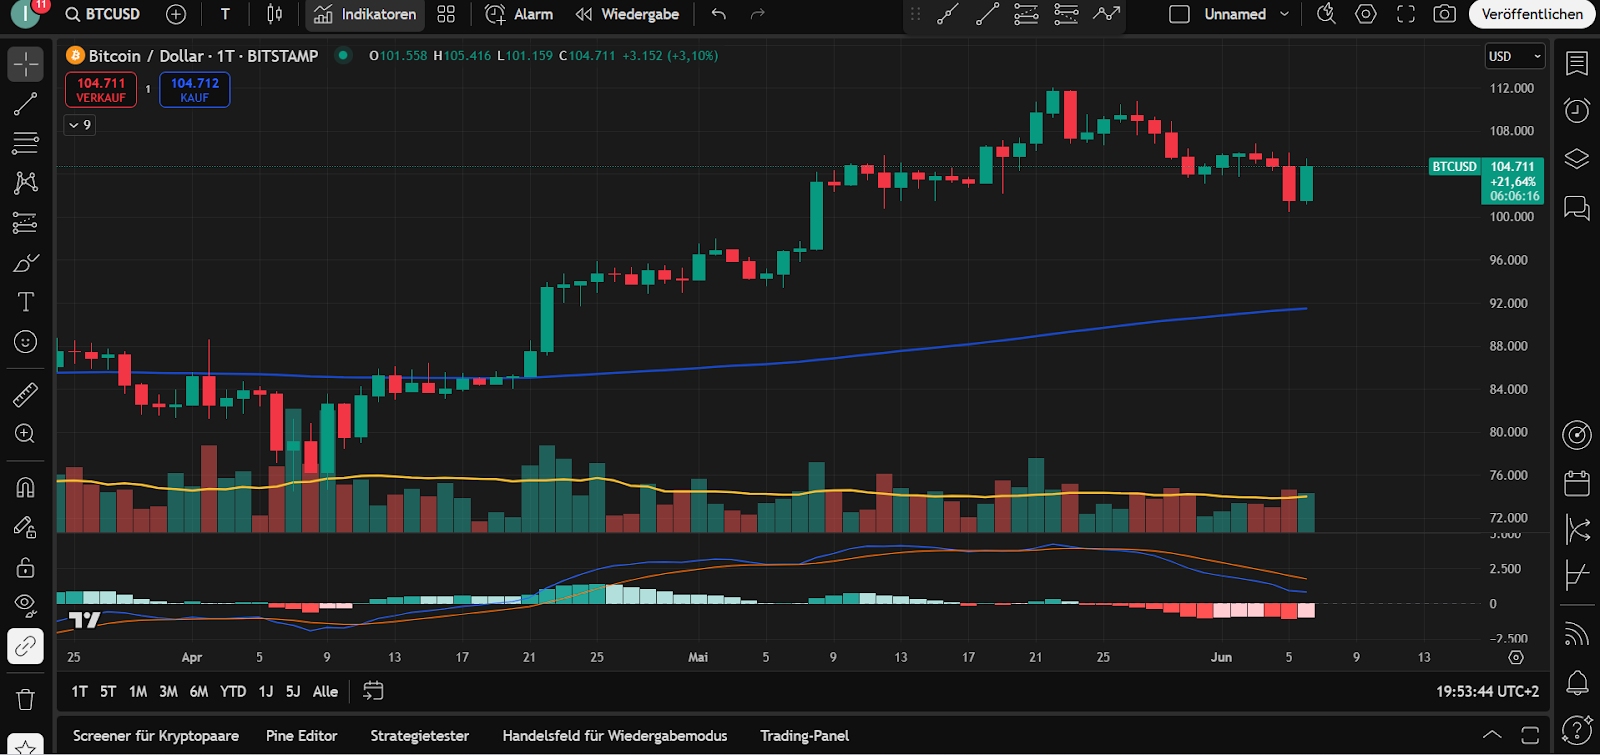This screenshot has height=755, width=1600.
Task: Open chart settings hexagon icon
Action: (x=1366, y=14)
